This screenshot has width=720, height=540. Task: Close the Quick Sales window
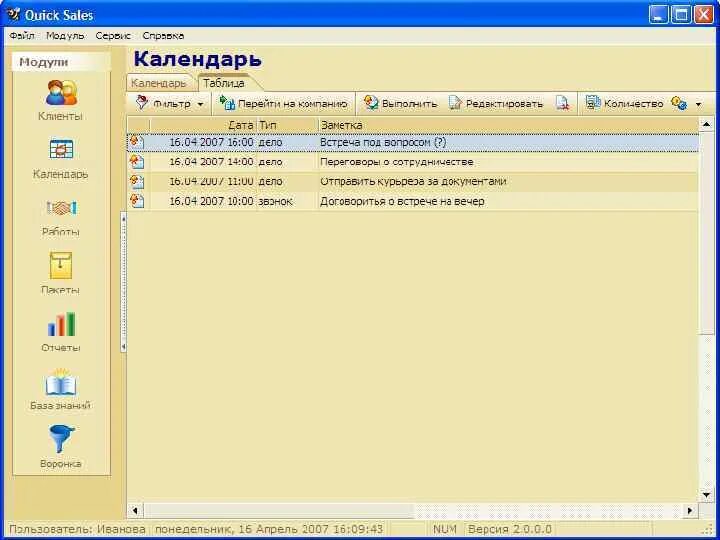(704, 15)
